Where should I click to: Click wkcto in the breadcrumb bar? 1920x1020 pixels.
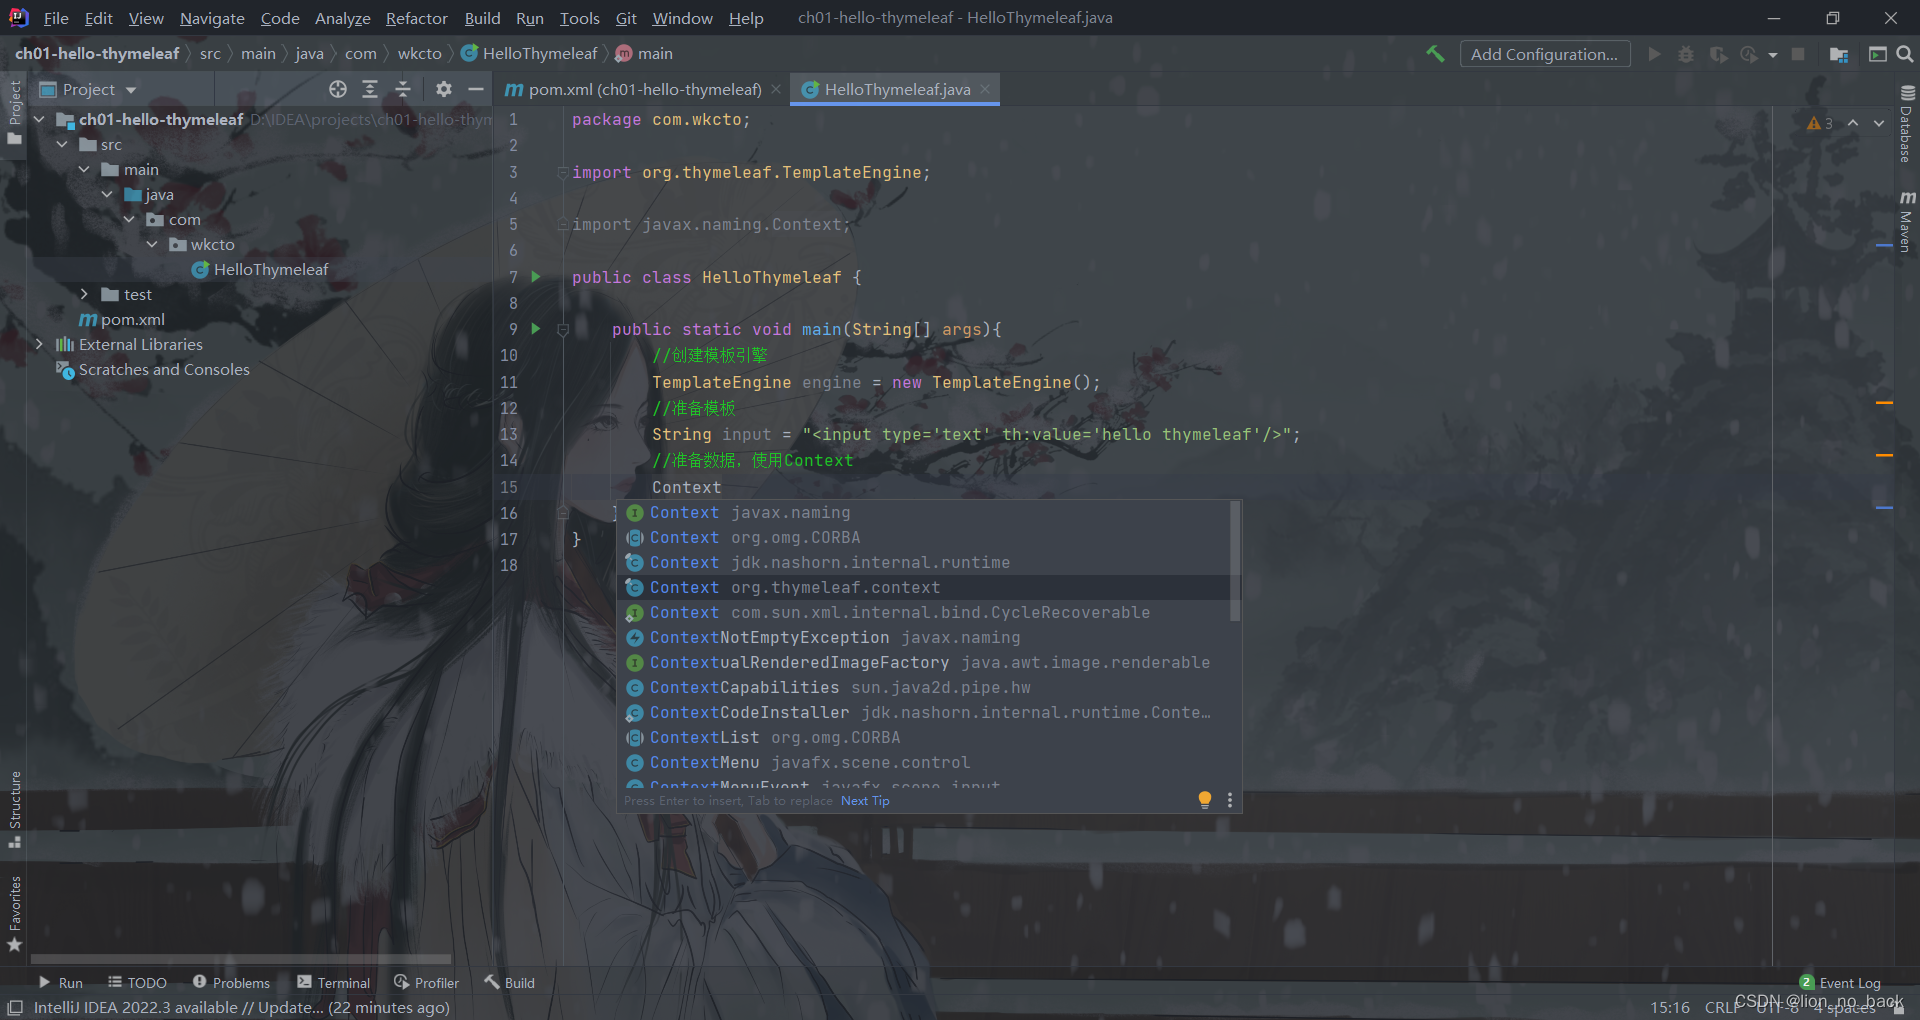419,54
